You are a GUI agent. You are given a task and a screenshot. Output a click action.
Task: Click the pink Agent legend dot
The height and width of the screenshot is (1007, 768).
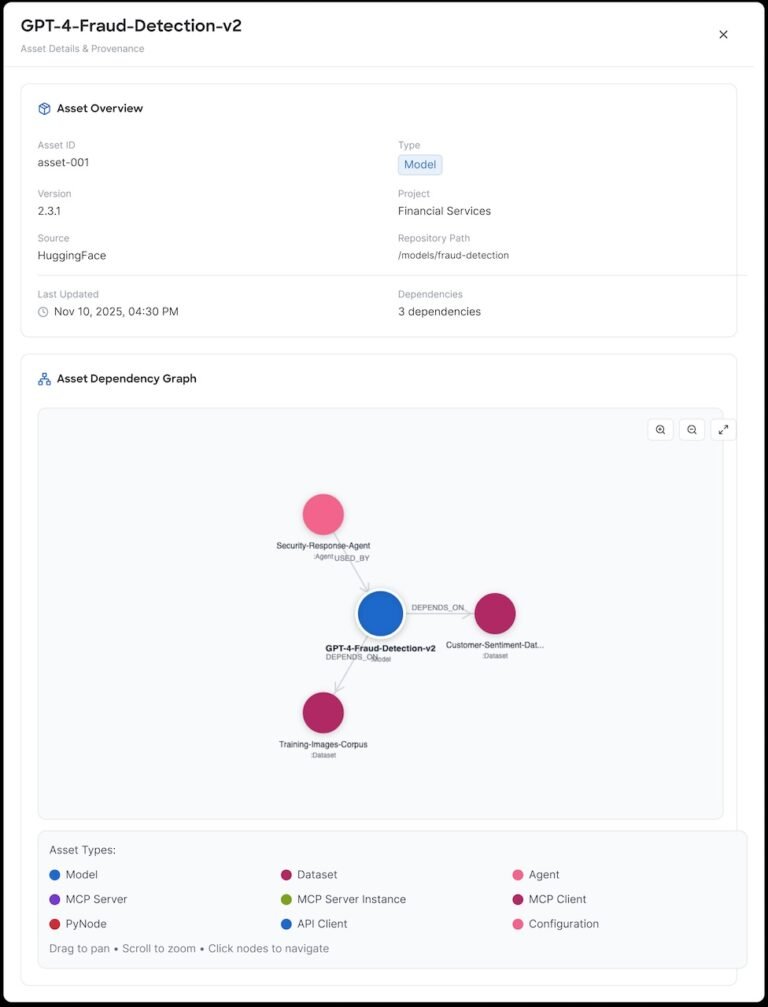[518, 875]
